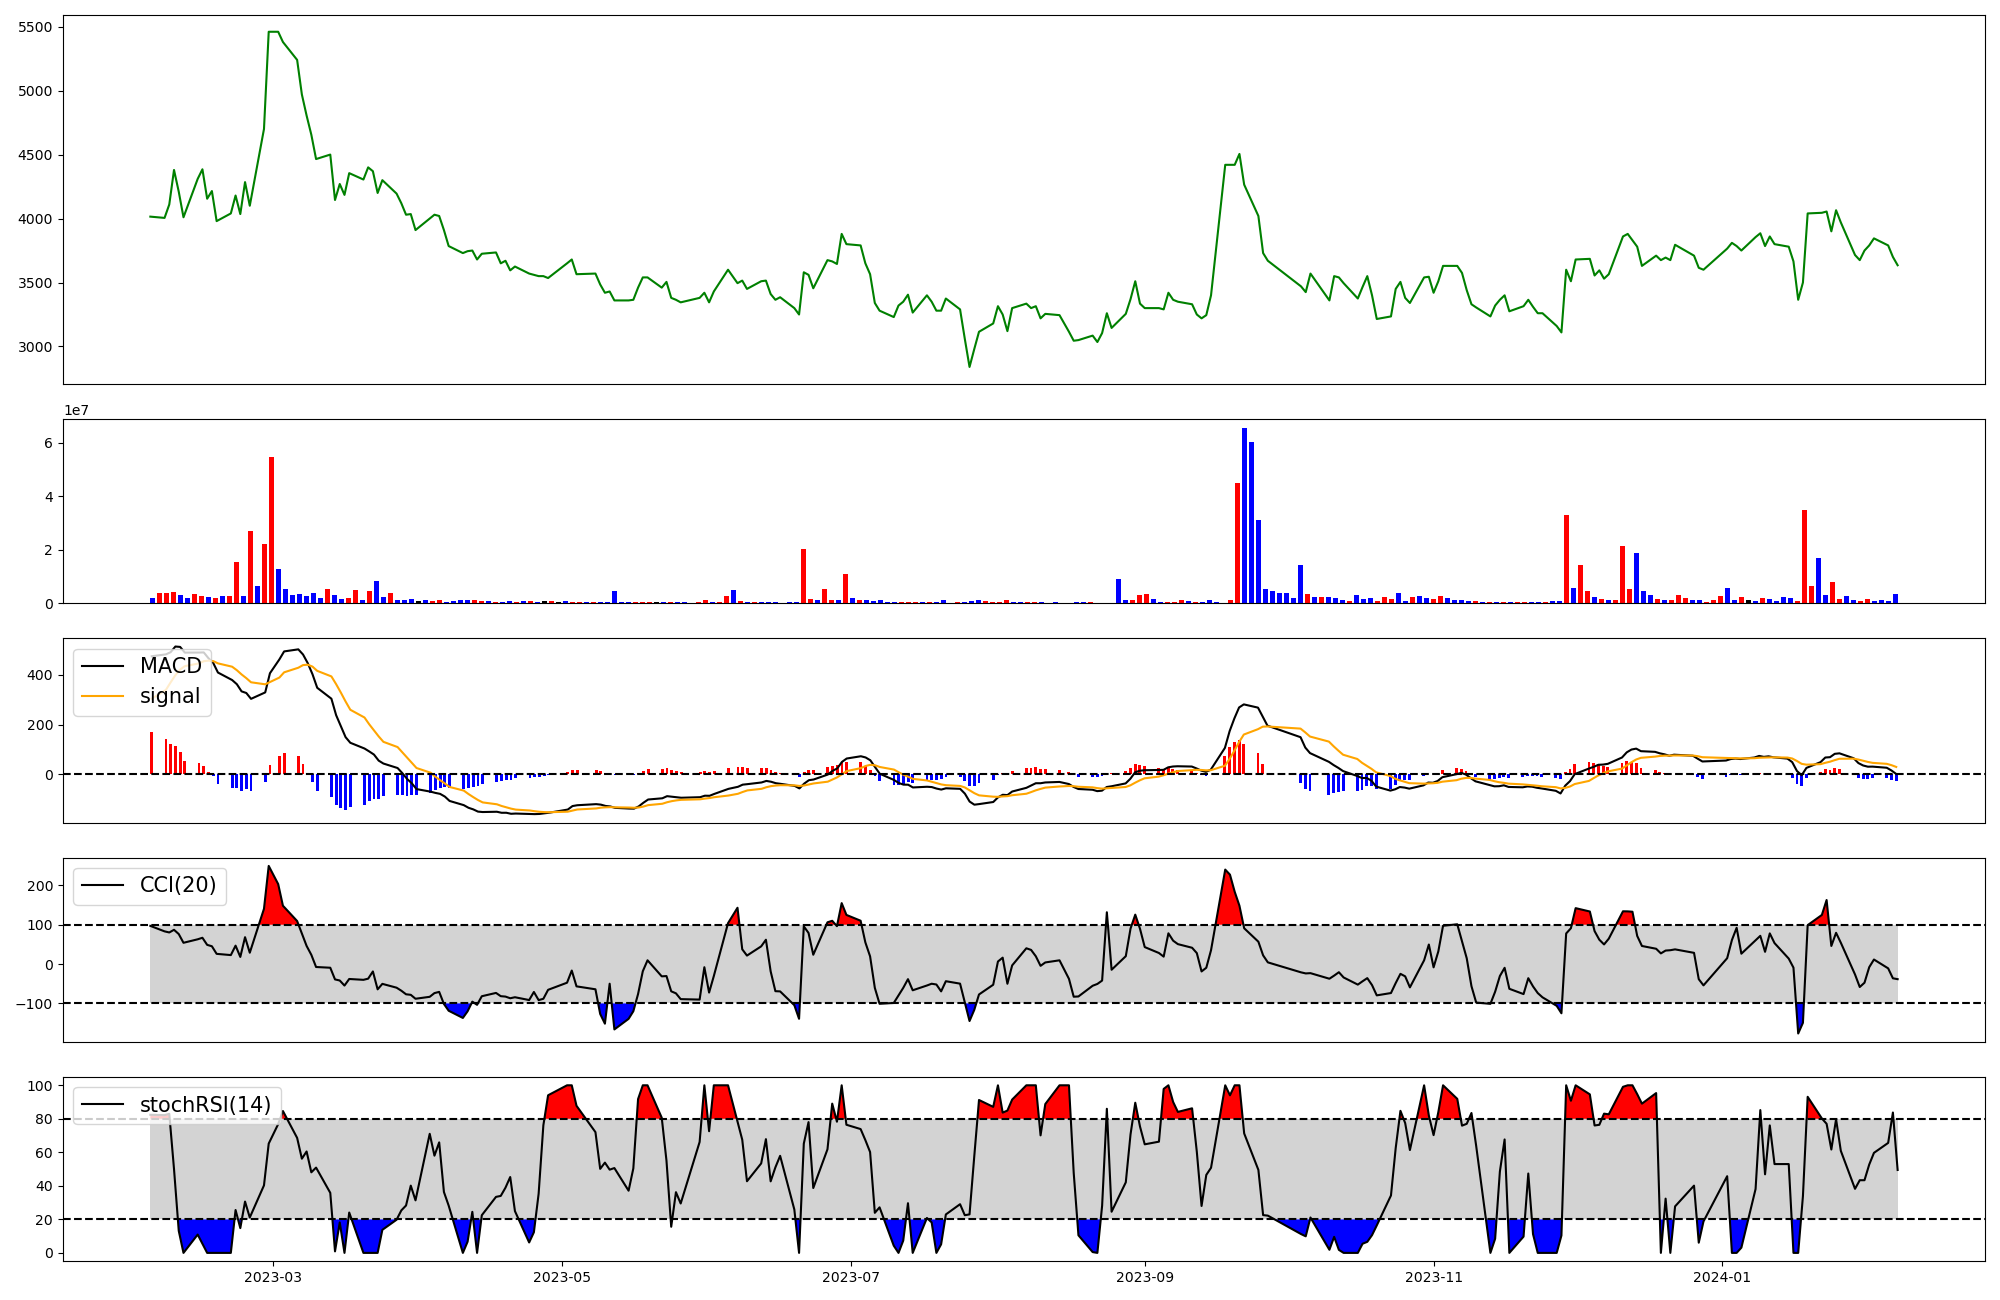2000x1300 pixels.
Task: Click the tallest red volume bar near 2023-03
Action: point(271,530)
